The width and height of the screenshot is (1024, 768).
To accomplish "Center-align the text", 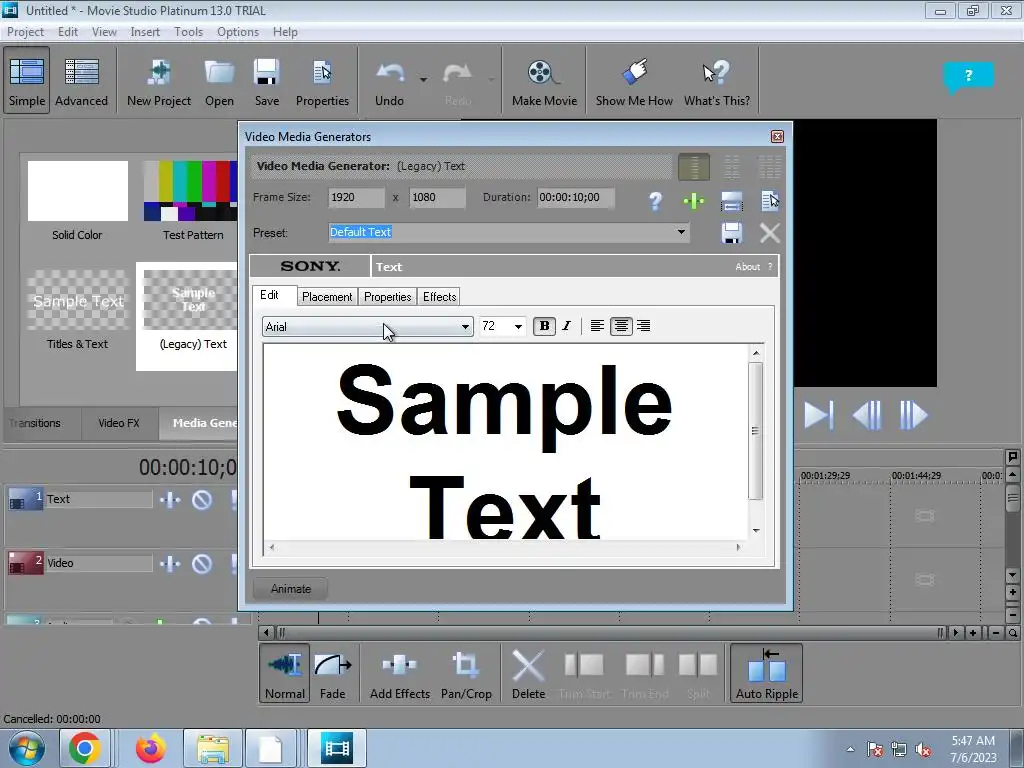I will point(621,326).
